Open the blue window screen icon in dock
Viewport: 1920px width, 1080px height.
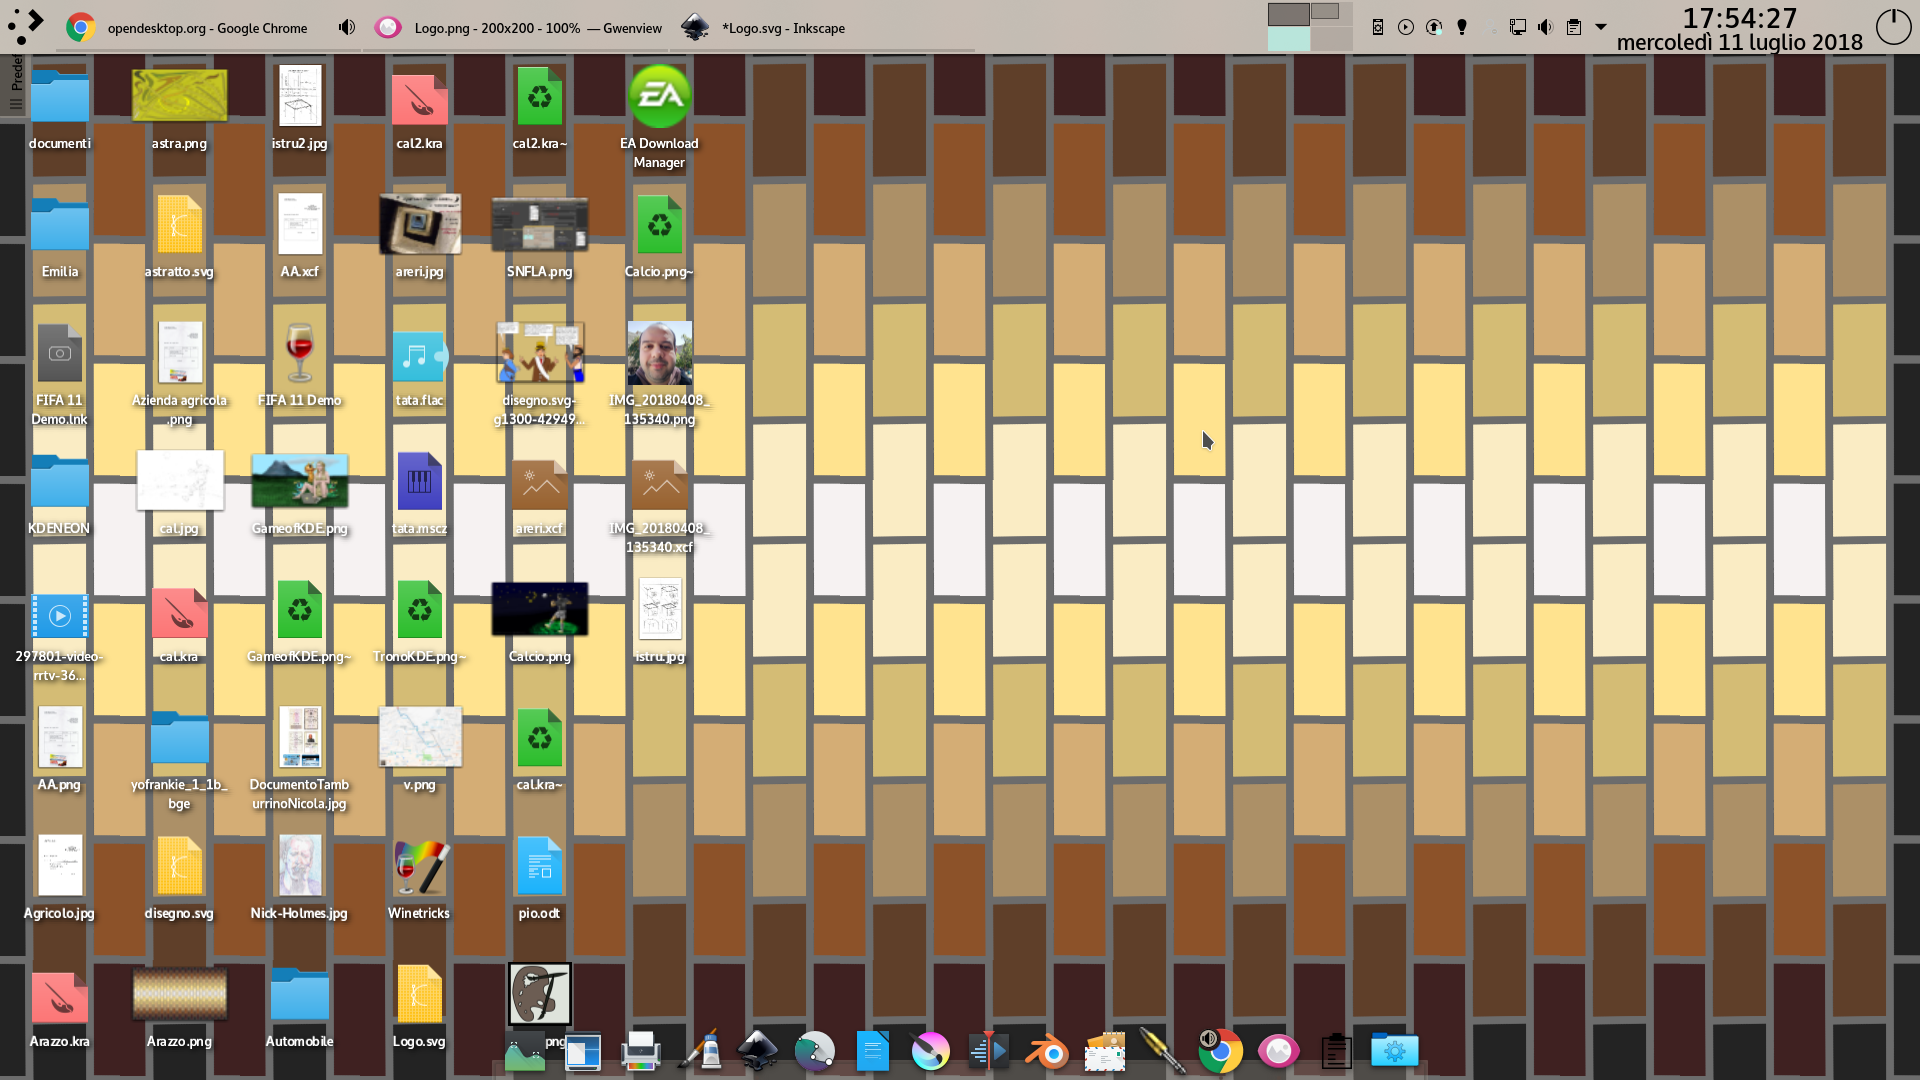click(x=583, y=1051)
